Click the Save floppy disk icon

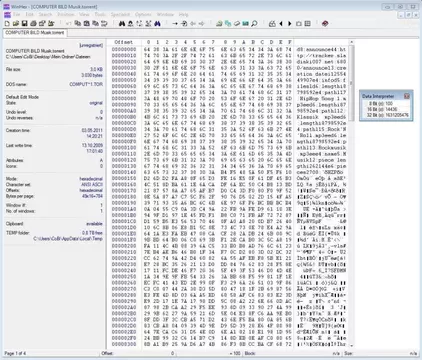24,23
